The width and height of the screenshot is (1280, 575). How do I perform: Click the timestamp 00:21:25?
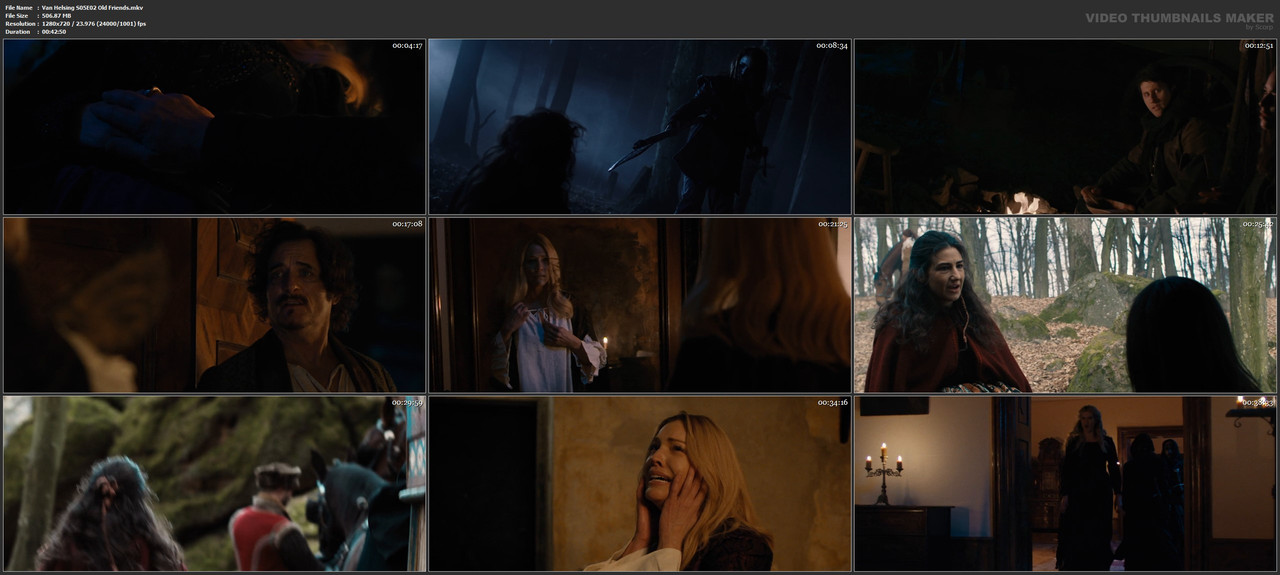[832, 224]
